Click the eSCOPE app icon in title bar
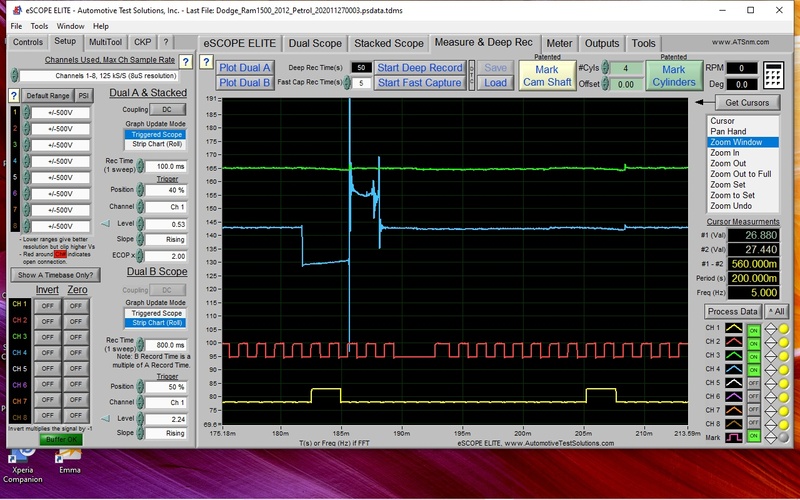Image resolution: width=800 pixels, height=500 pixels. click(17, 10)
